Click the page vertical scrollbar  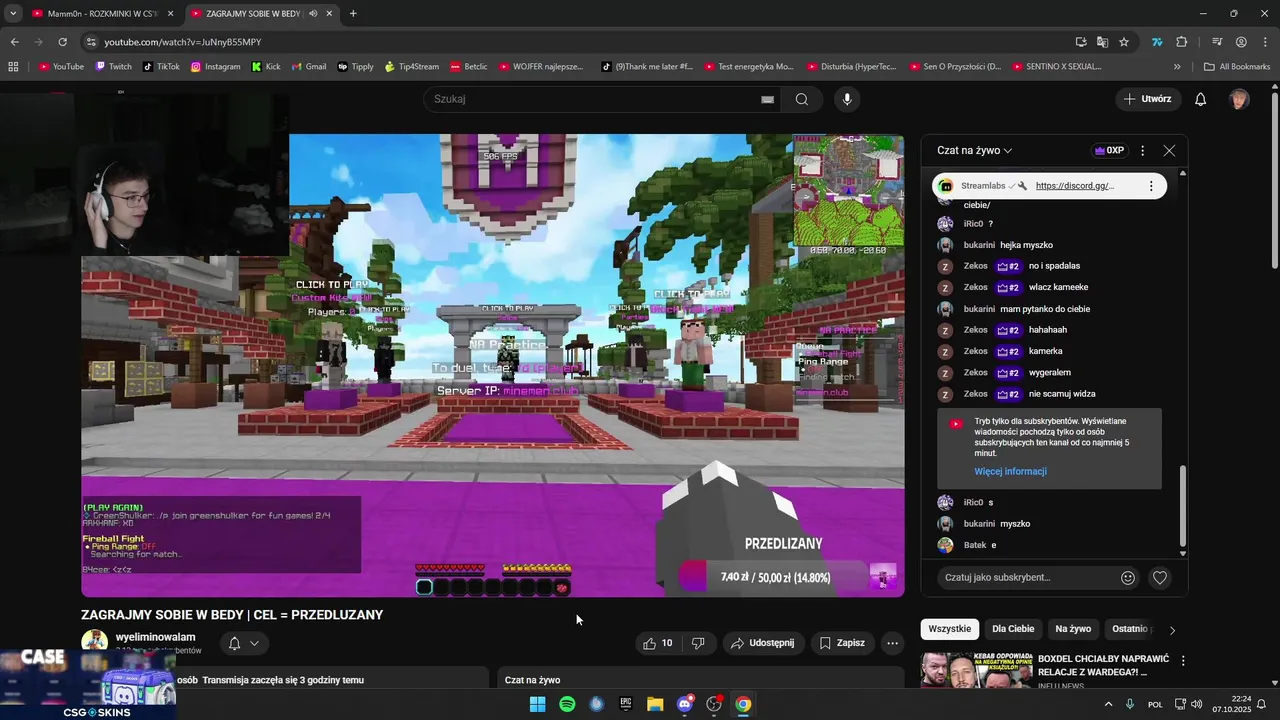click(x=1274, y=180)
